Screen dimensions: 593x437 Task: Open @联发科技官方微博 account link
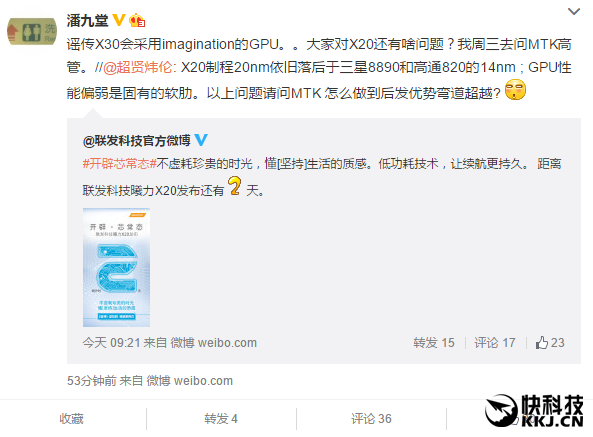click(x=136, y=141)
